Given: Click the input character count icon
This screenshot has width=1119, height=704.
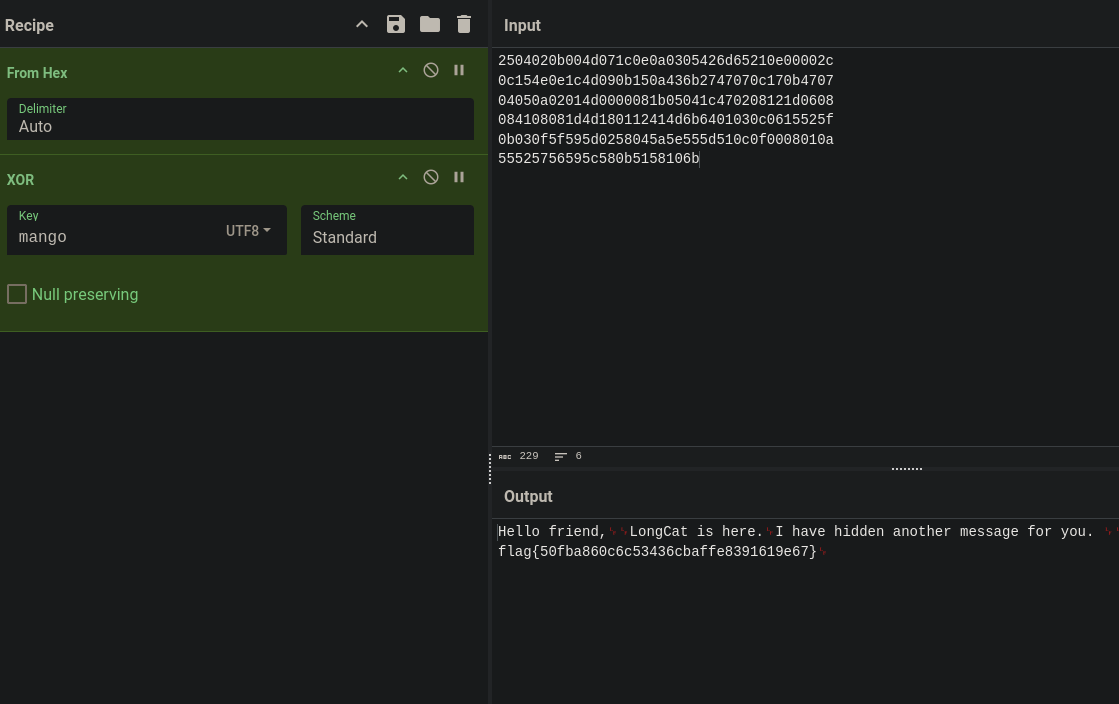Looking at the screenshot, I should 505,456.
